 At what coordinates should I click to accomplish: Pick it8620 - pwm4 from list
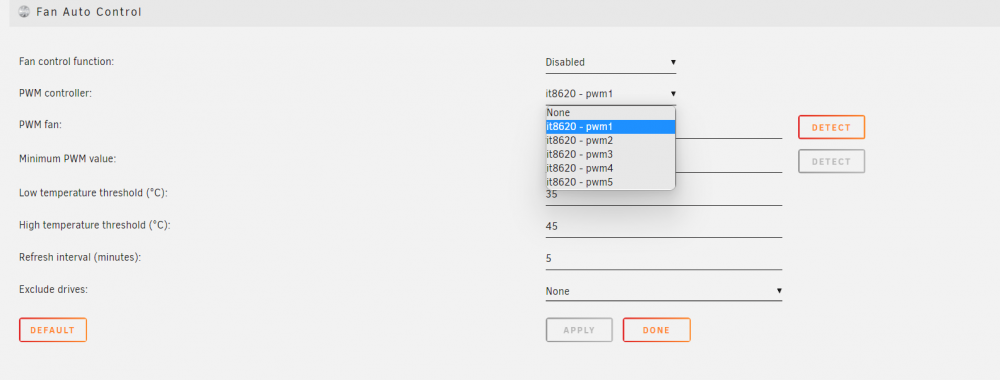coord(610,169)
